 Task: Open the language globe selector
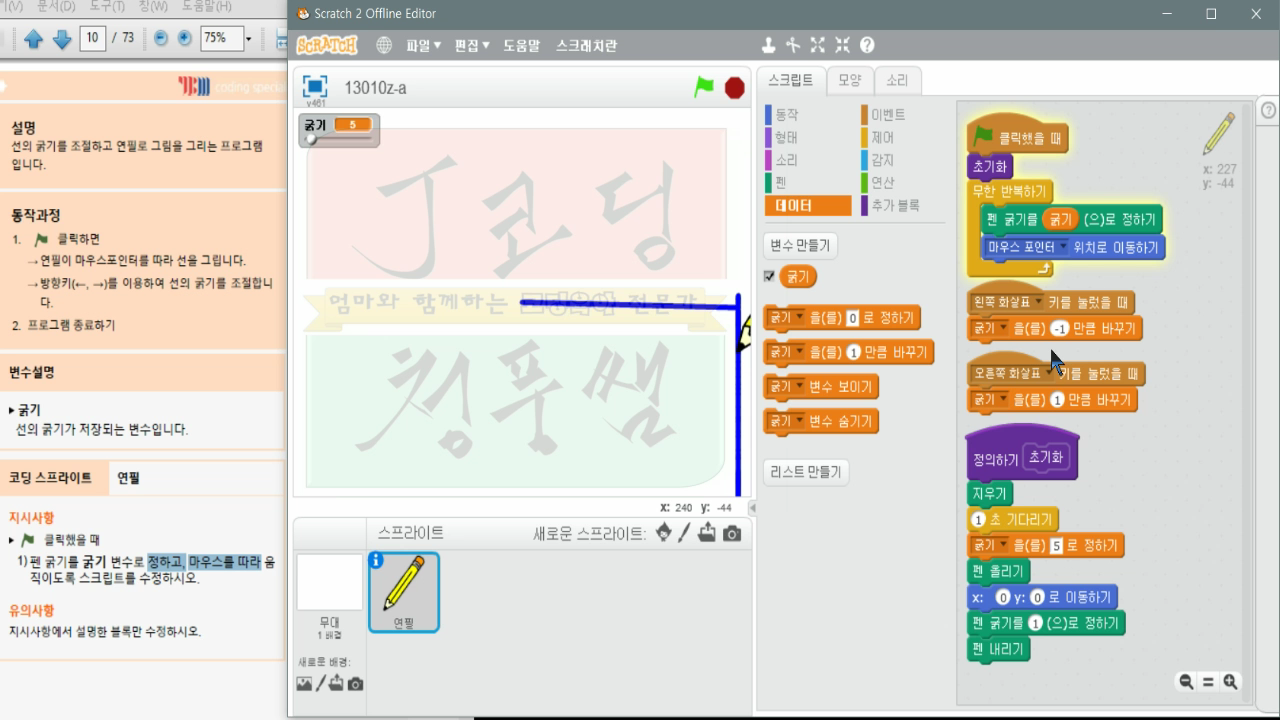386,45
